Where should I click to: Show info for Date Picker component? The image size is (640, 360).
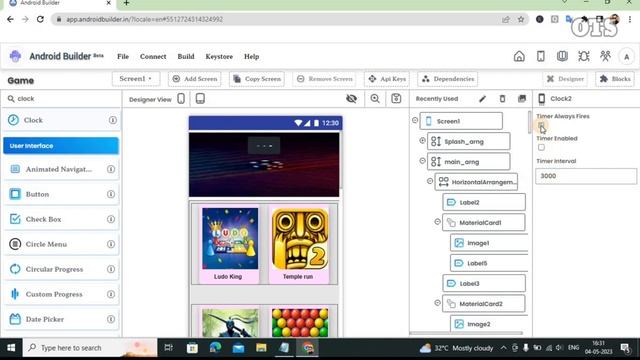click(111, 319)
